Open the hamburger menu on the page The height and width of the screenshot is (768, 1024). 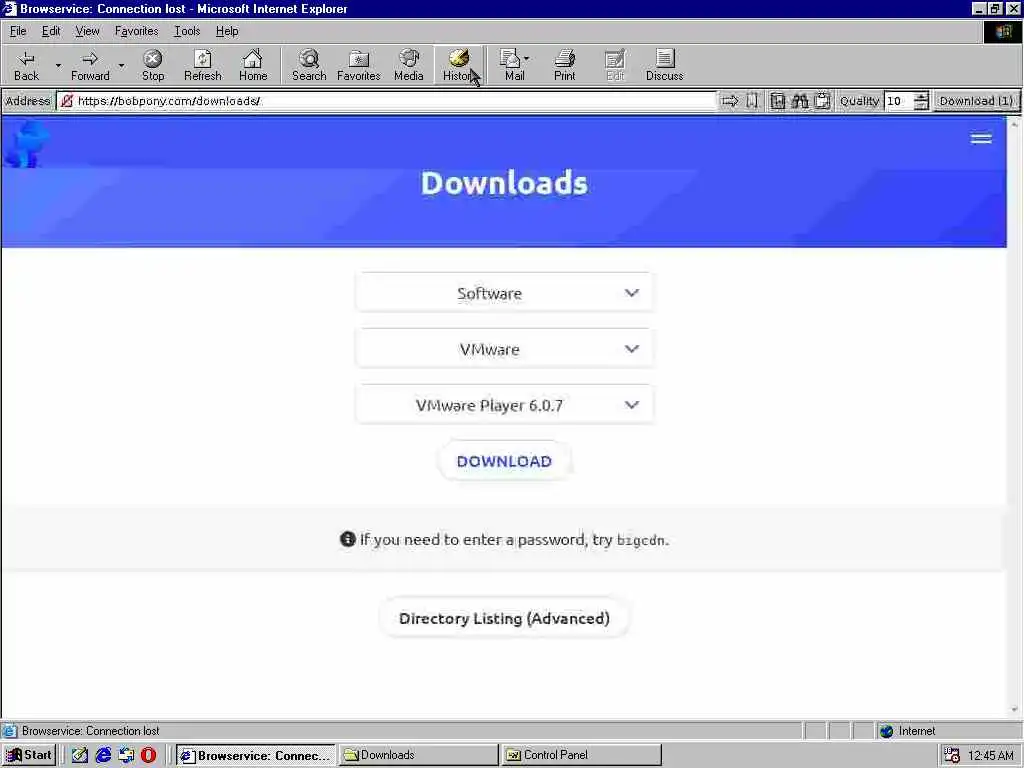coord(981,138)
